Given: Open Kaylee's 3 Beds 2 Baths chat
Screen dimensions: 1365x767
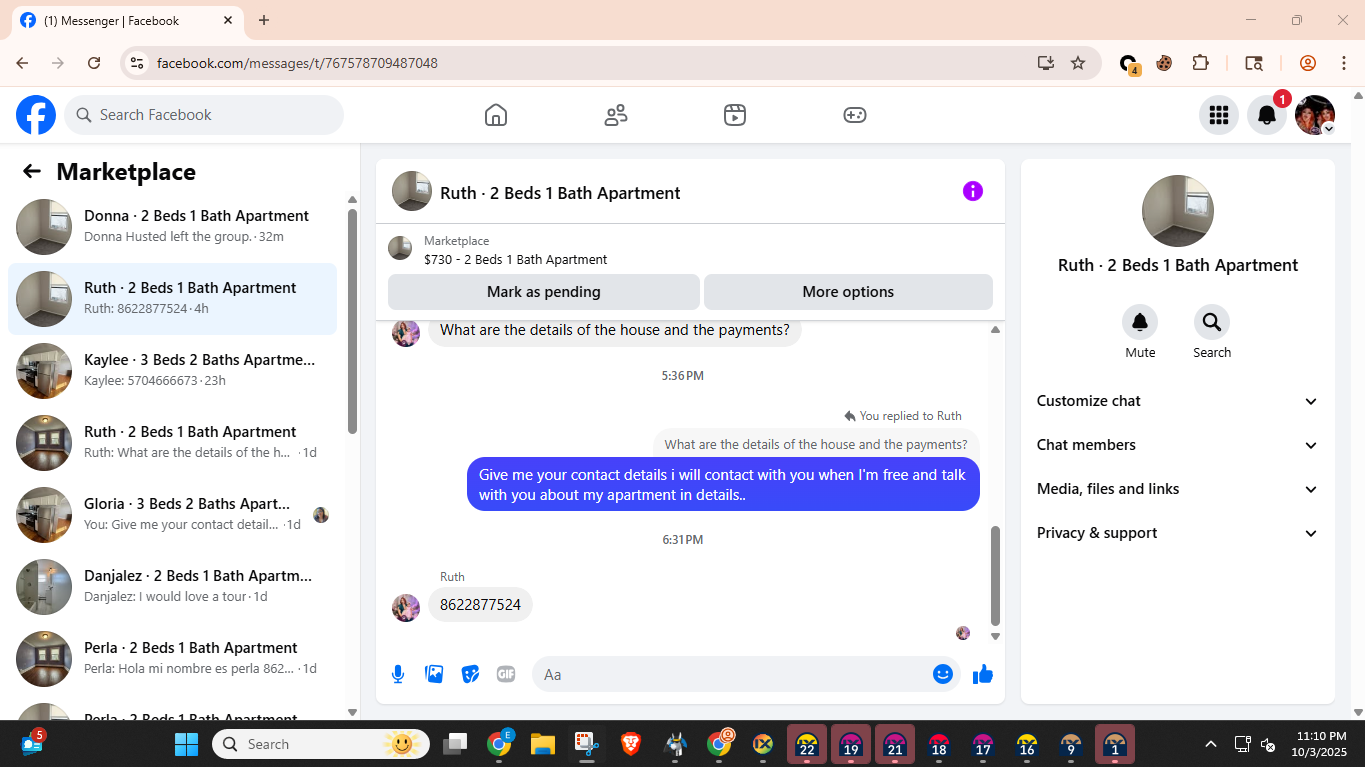Looking at the screenshot, I should tap(172, 371).
